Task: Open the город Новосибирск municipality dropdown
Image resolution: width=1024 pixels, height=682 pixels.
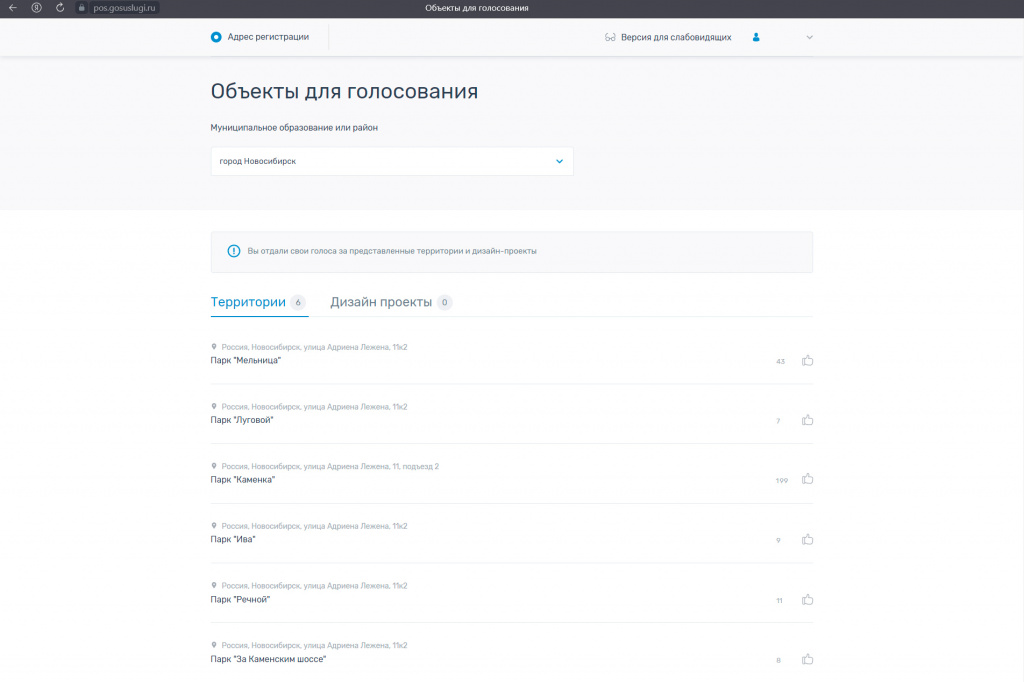Action: point(391,161)
